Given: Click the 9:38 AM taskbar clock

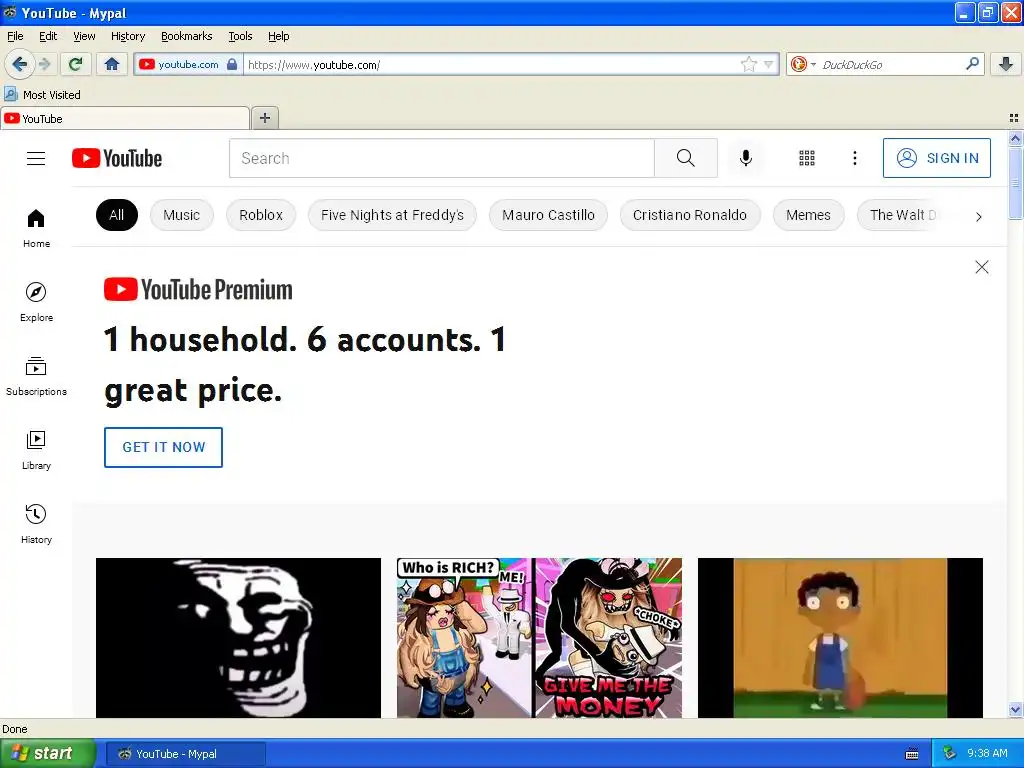Looking at the screenshot, I should [x=987, y=753].
